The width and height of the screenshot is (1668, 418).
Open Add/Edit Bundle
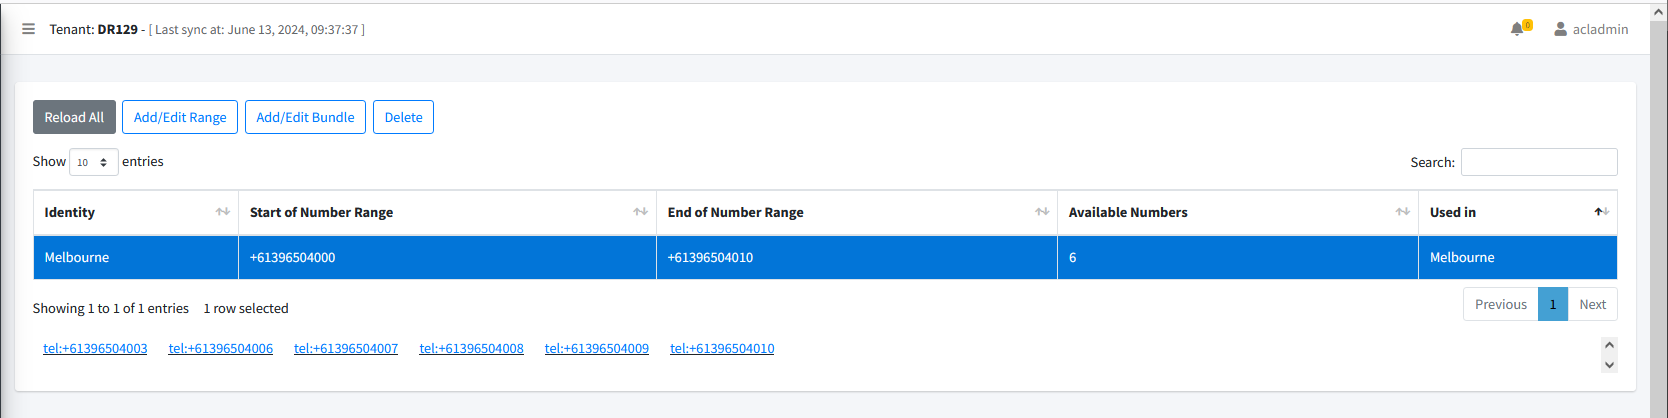tap(305, 117)
